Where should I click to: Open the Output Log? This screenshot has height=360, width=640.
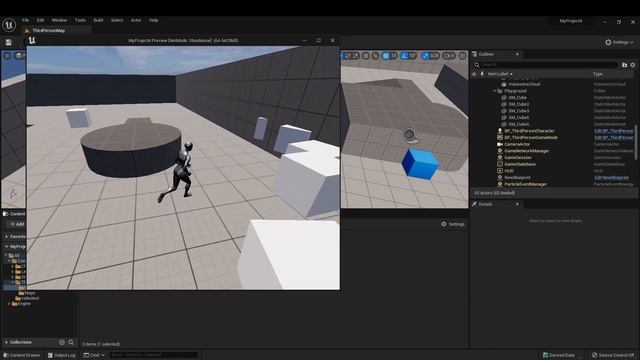tap(62, 355)
